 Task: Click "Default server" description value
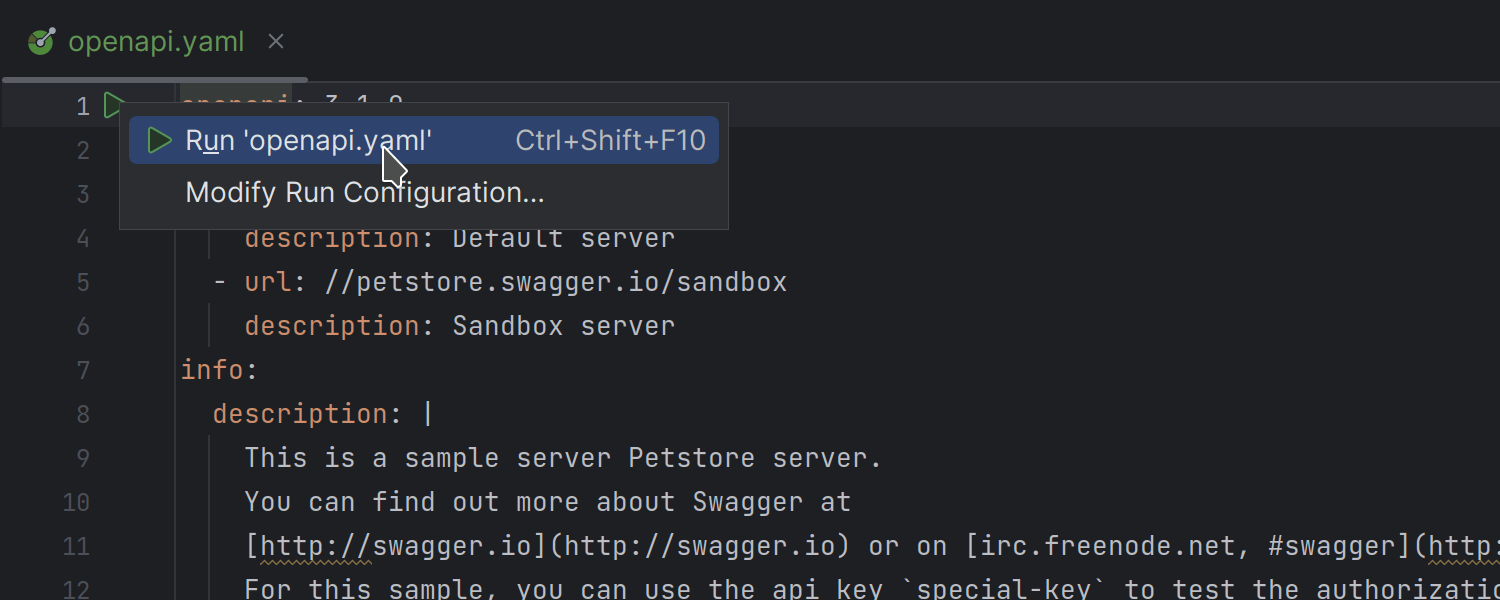563,238
